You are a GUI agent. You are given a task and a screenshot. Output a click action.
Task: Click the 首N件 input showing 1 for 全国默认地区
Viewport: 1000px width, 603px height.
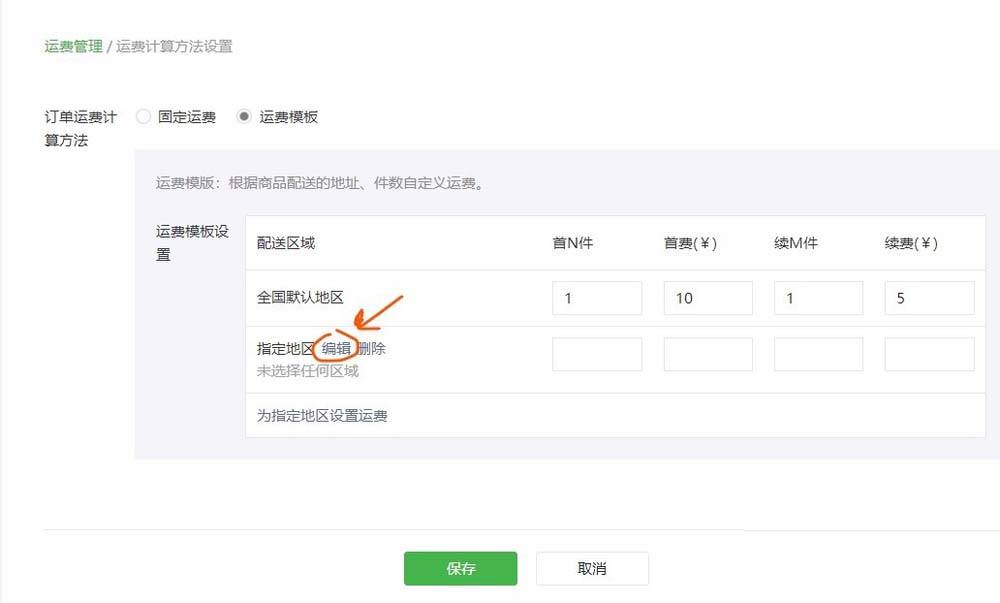597,297
